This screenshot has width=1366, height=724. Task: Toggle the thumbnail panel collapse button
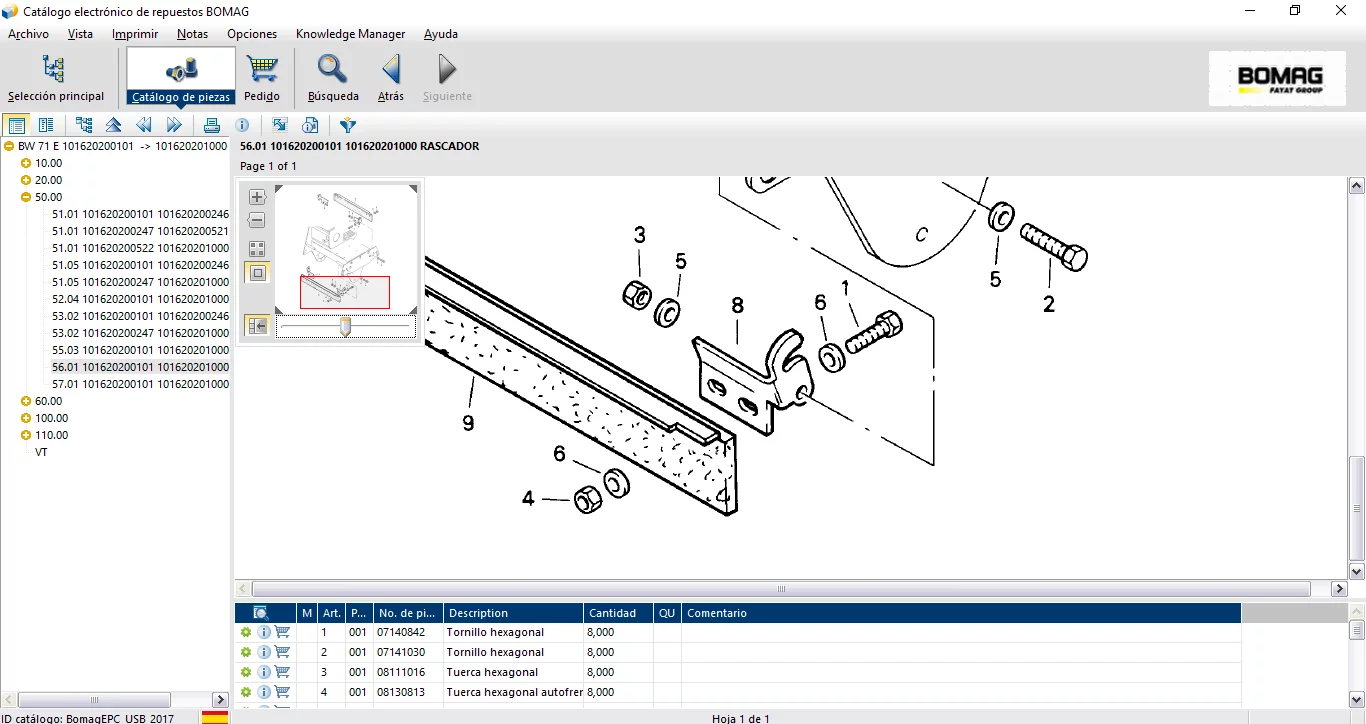[x=257, y=326]
